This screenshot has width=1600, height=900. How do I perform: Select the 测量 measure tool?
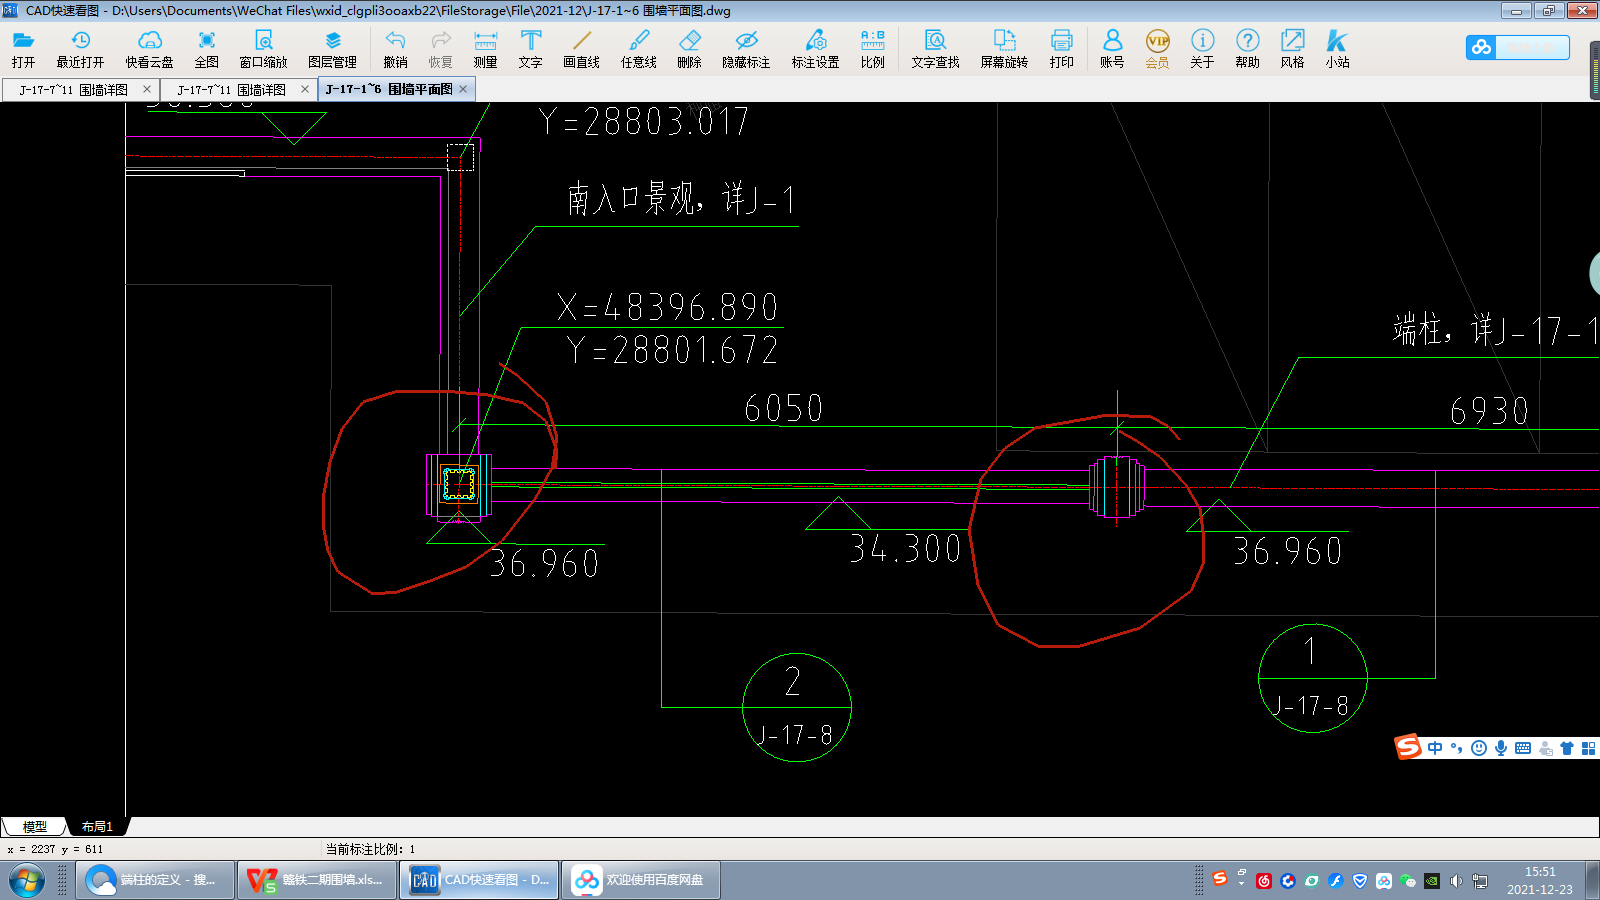pyautogui.click(x=485, y=49)
